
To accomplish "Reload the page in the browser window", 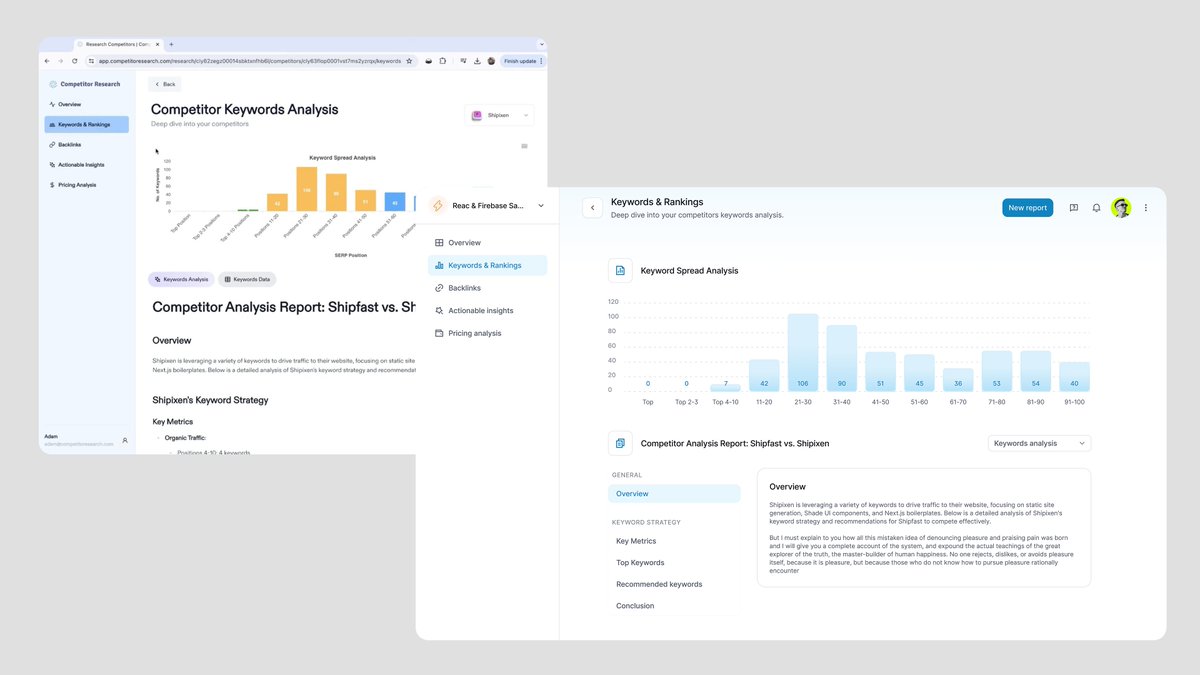I will pos(74,61).
